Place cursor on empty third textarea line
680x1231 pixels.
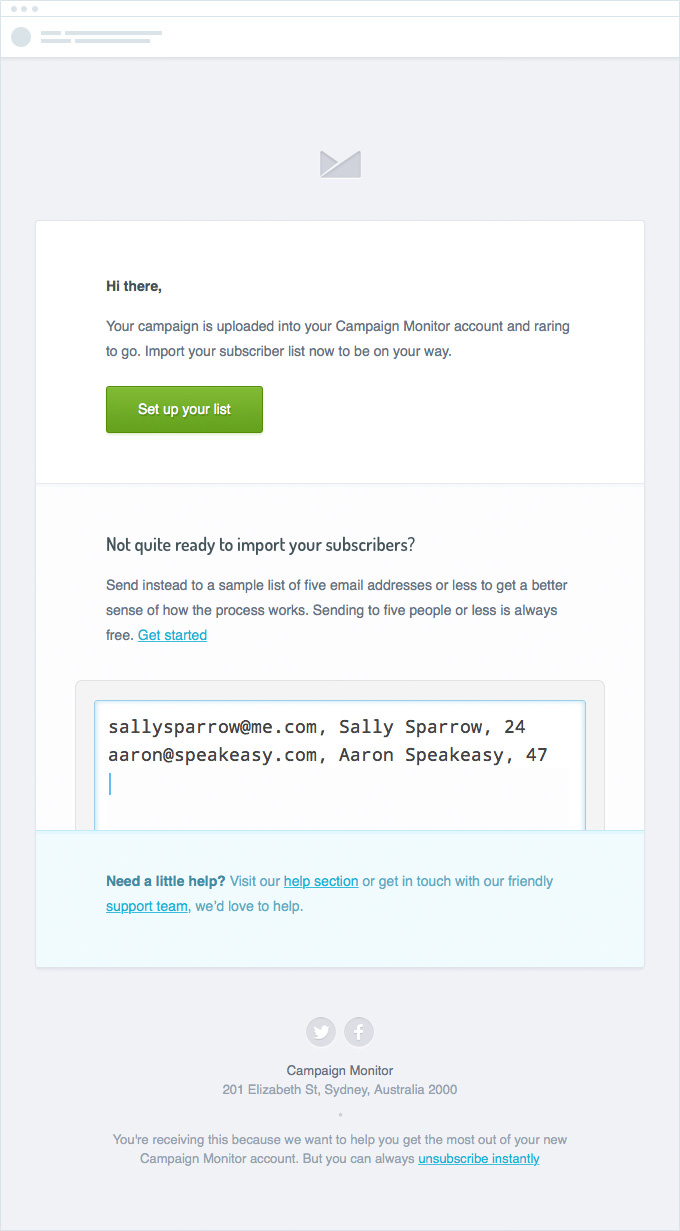(340, 784)
